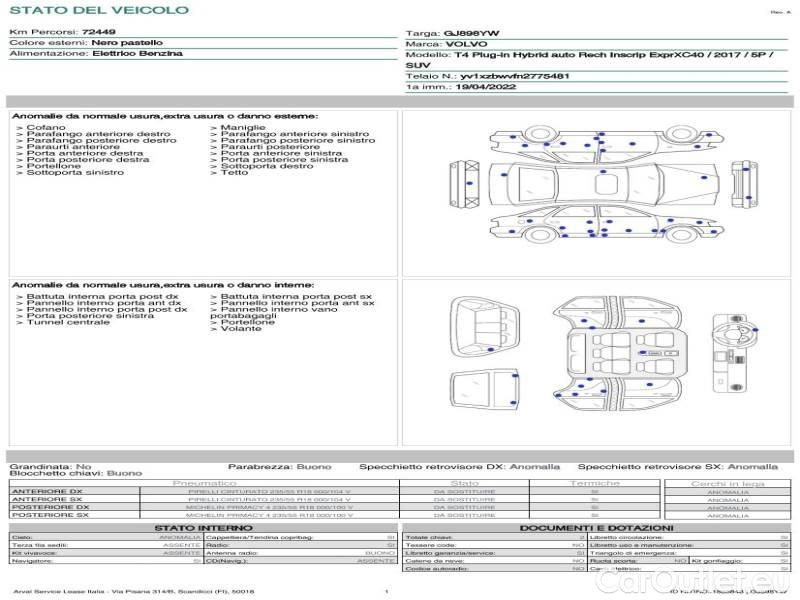Screen dimensions: 800x600
Task: Click the 'Parabrezza: Buono' field
Action: [280, 467]
